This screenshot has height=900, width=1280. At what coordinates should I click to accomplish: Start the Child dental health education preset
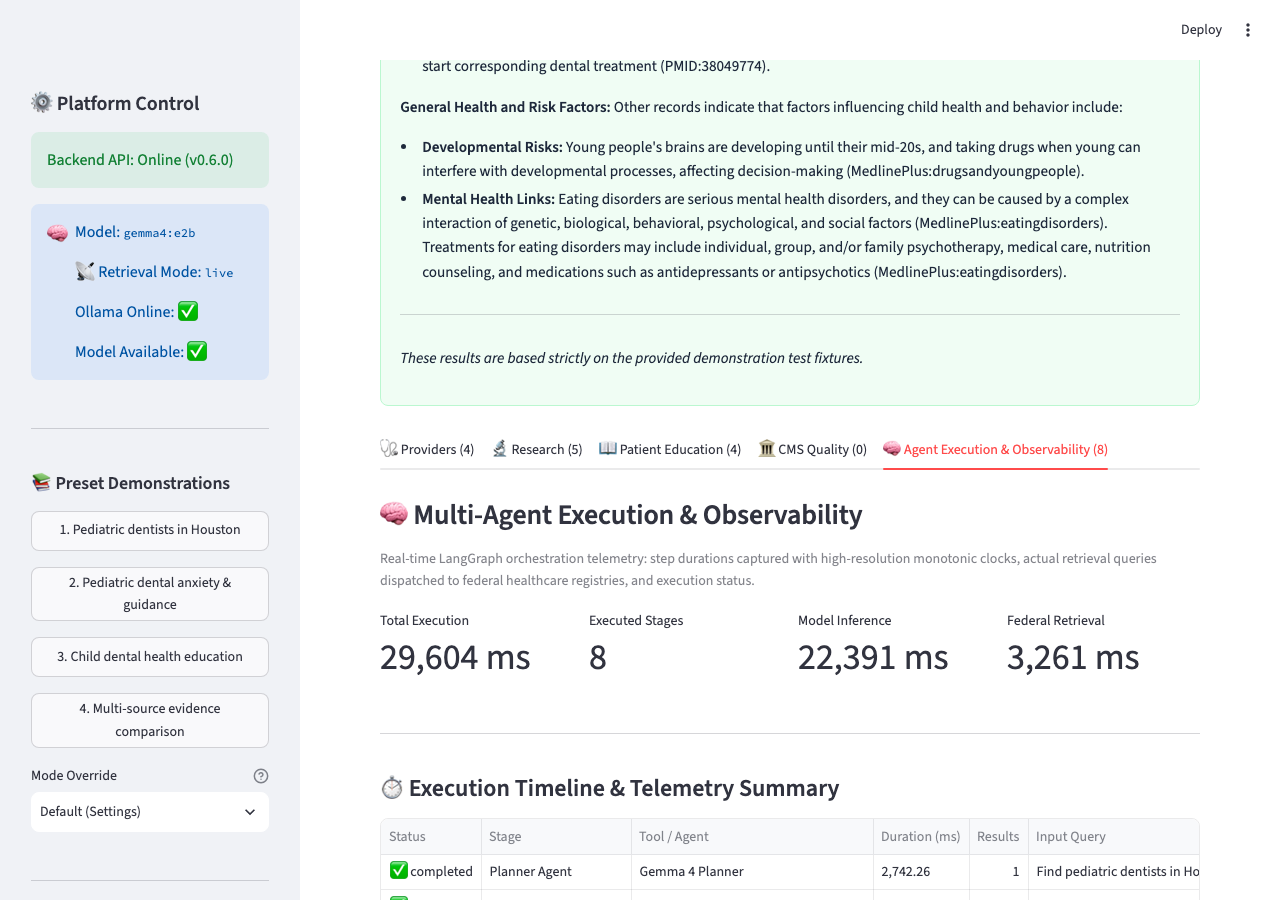point(150,657)
